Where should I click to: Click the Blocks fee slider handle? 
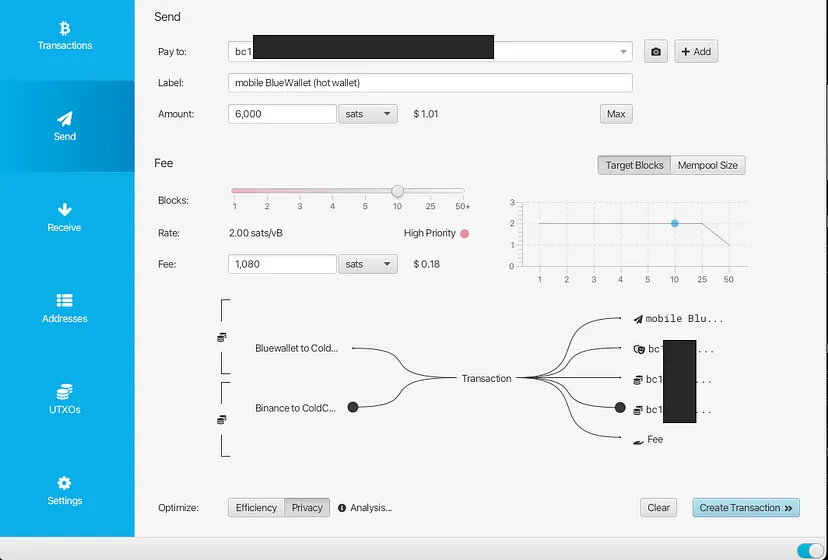[398, 191]
